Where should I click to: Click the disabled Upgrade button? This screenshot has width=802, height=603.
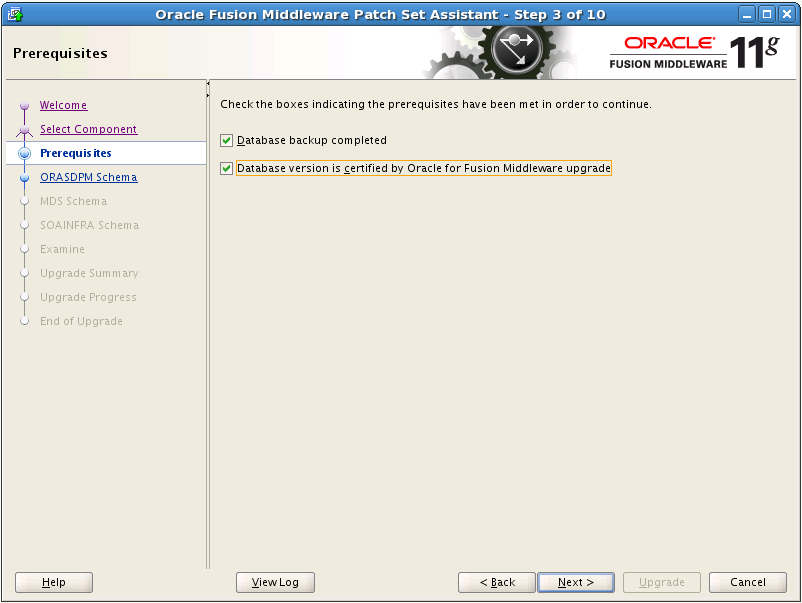(661, 583)
